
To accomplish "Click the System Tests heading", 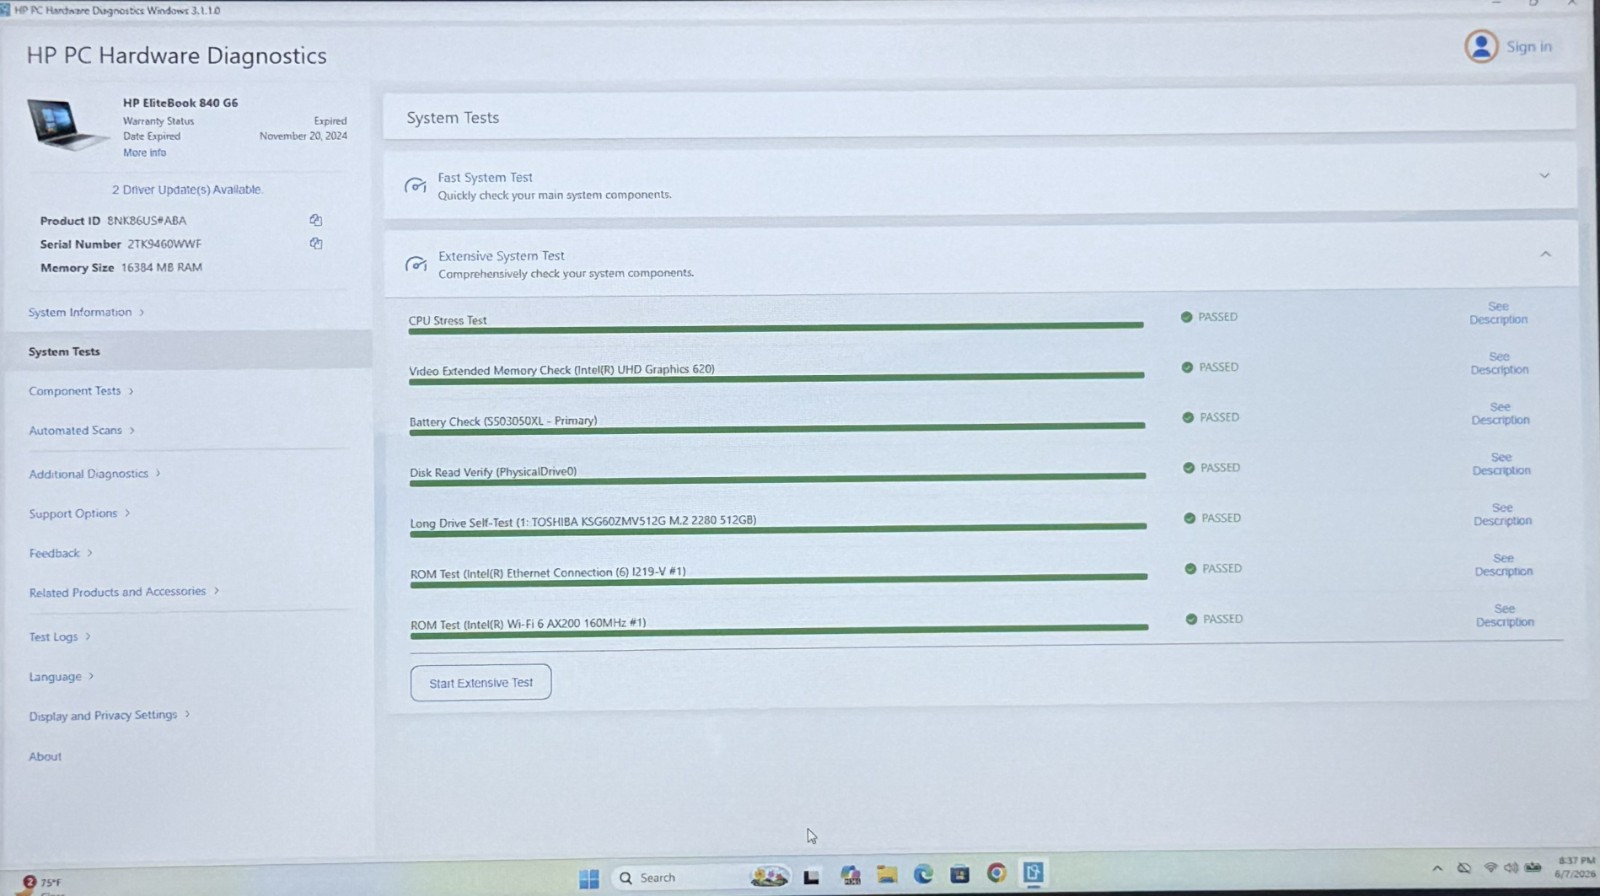I will (x=453, y=118).
